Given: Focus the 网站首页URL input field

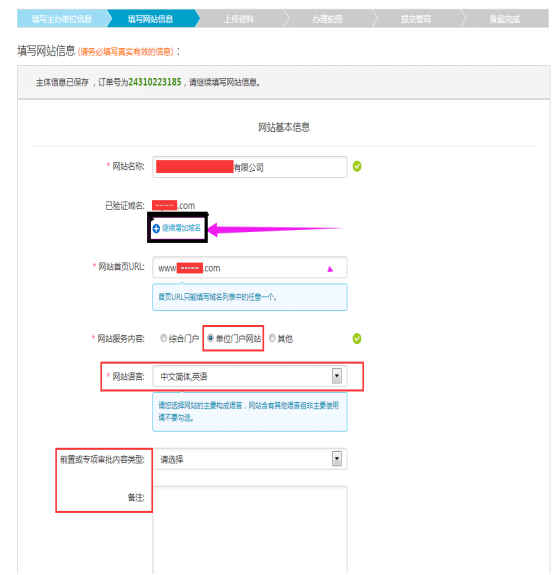Looking at the screenshot, I should (250, 267).
